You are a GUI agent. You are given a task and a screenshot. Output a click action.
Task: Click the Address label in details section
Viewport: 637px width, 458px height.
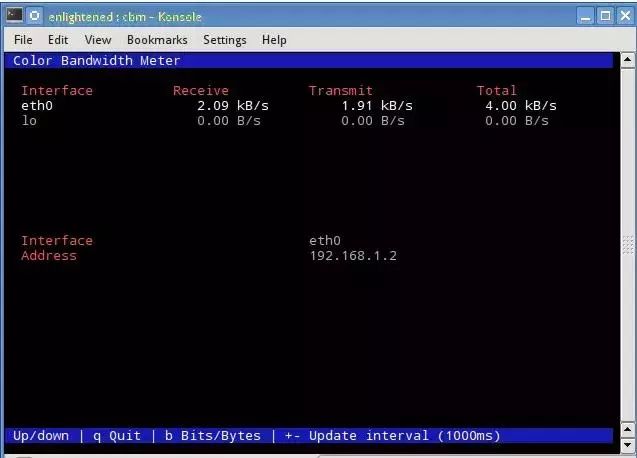pos(49,256)
